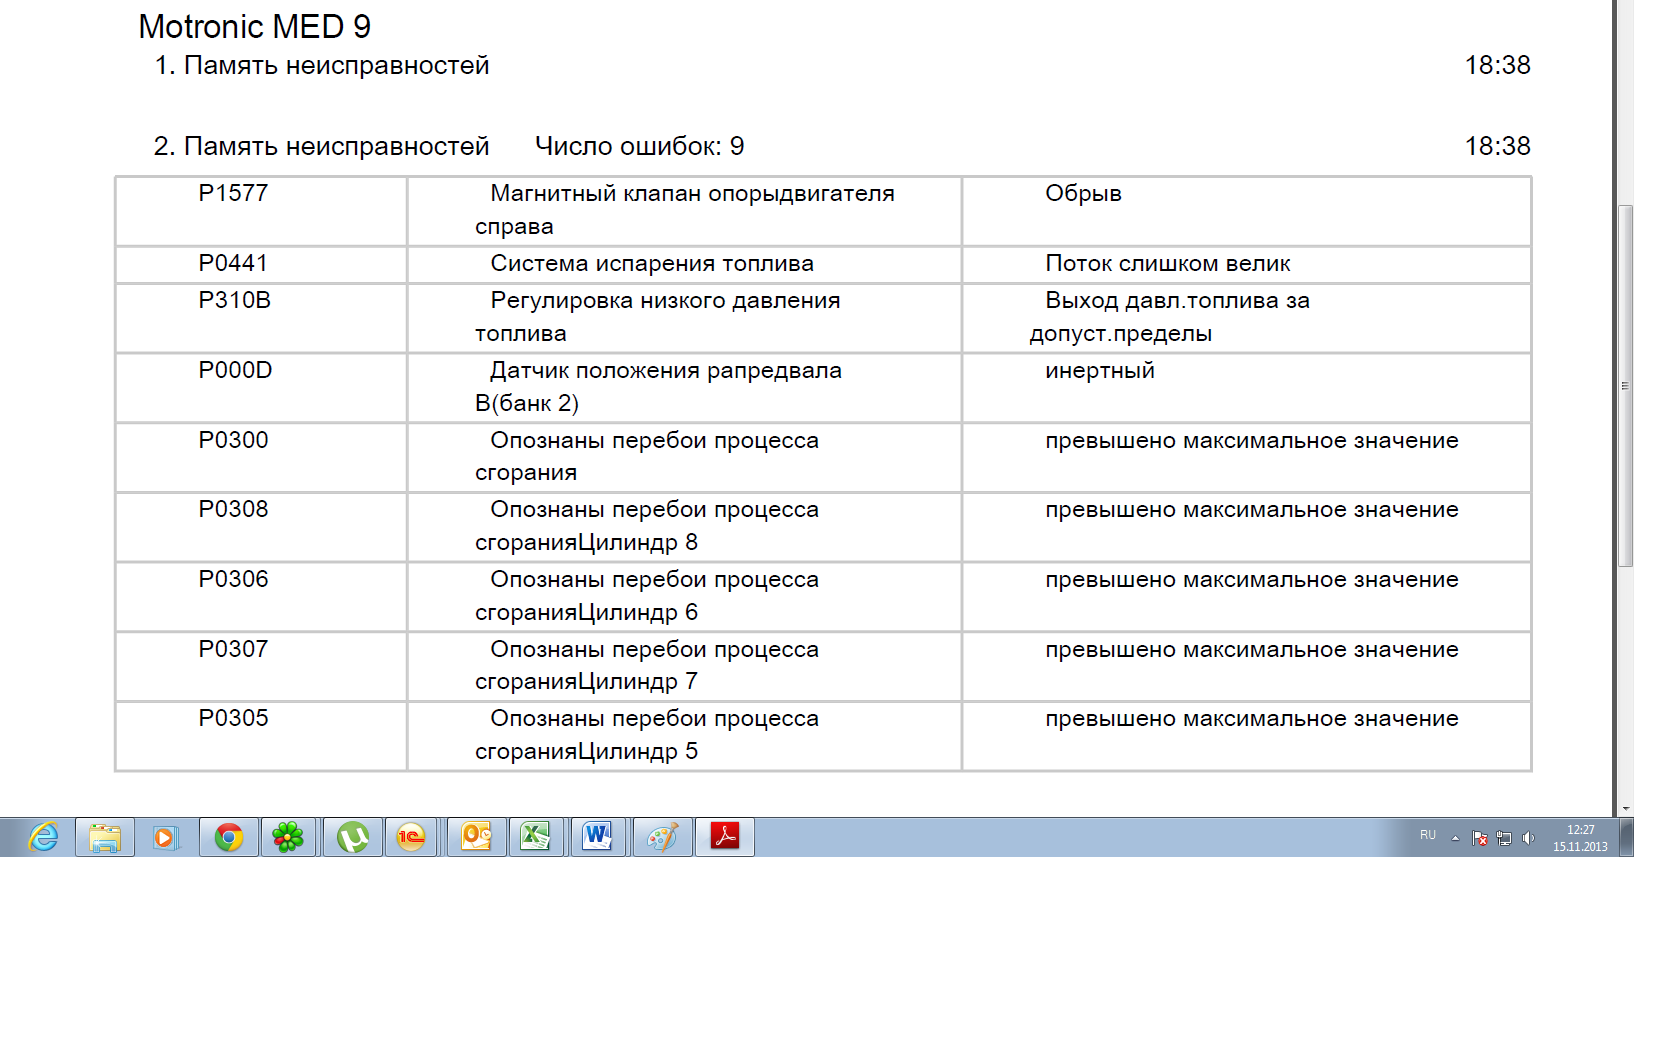Image resolution: width=1680 pixels, height=1050 pixels.
Task: Open clock showing 12:27 15.11.2013
Action: coord(1580,838)
